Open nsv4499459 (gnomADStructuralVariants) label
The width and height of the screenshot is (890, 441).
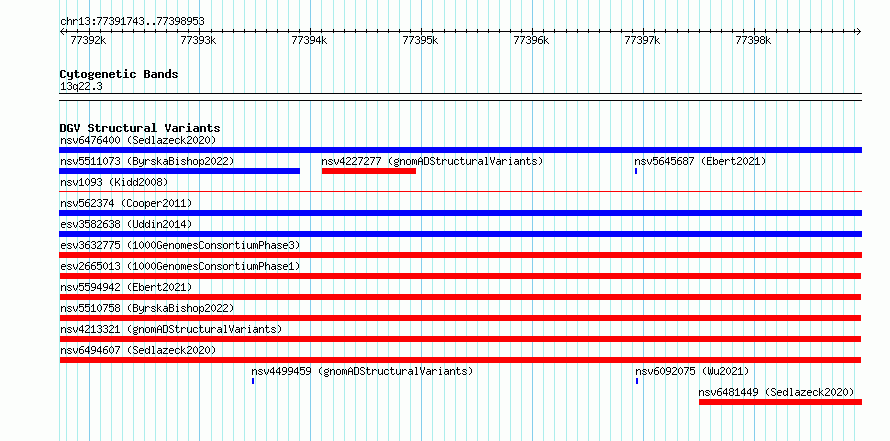click(x=362, y=371)
